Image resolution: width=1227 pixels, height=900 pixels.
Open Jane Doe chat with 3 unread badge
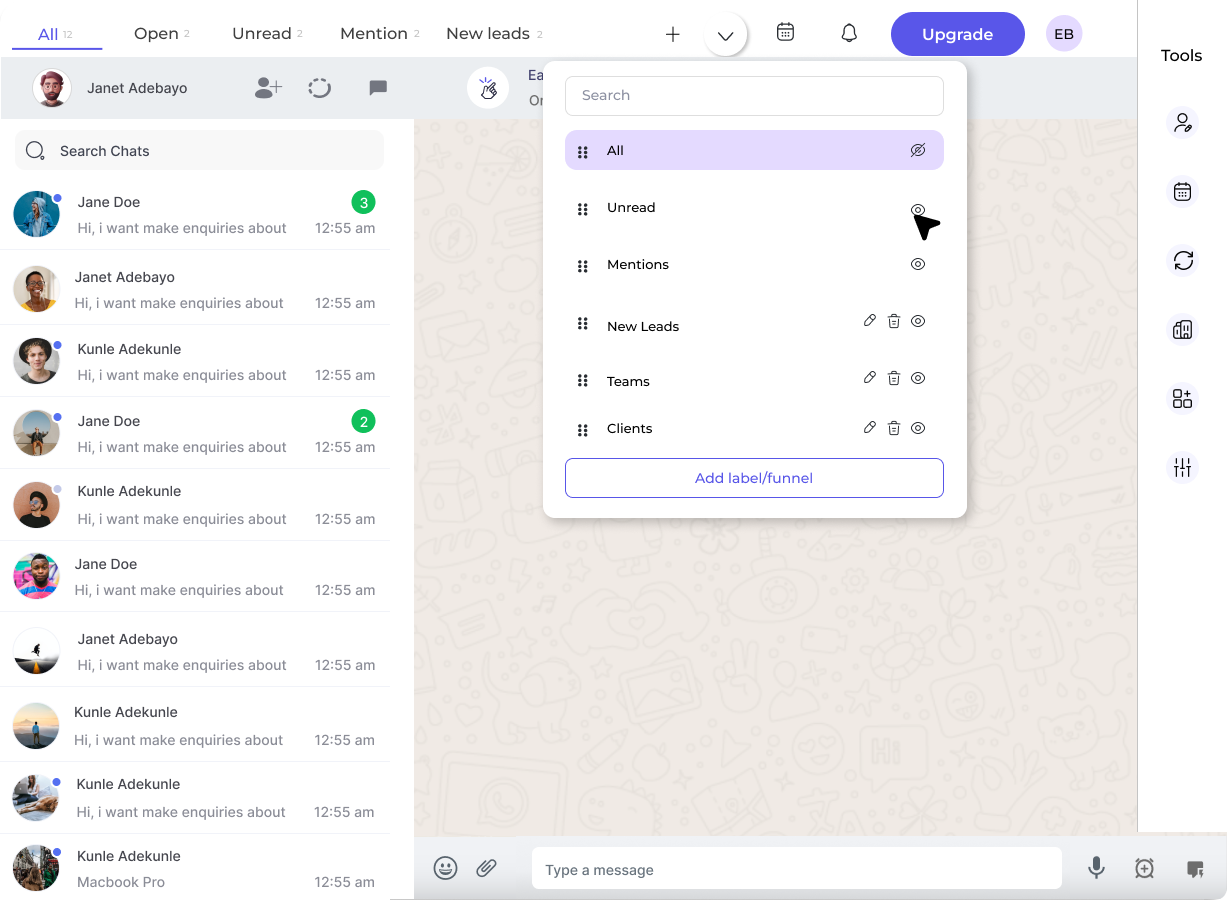pos(195,214)
